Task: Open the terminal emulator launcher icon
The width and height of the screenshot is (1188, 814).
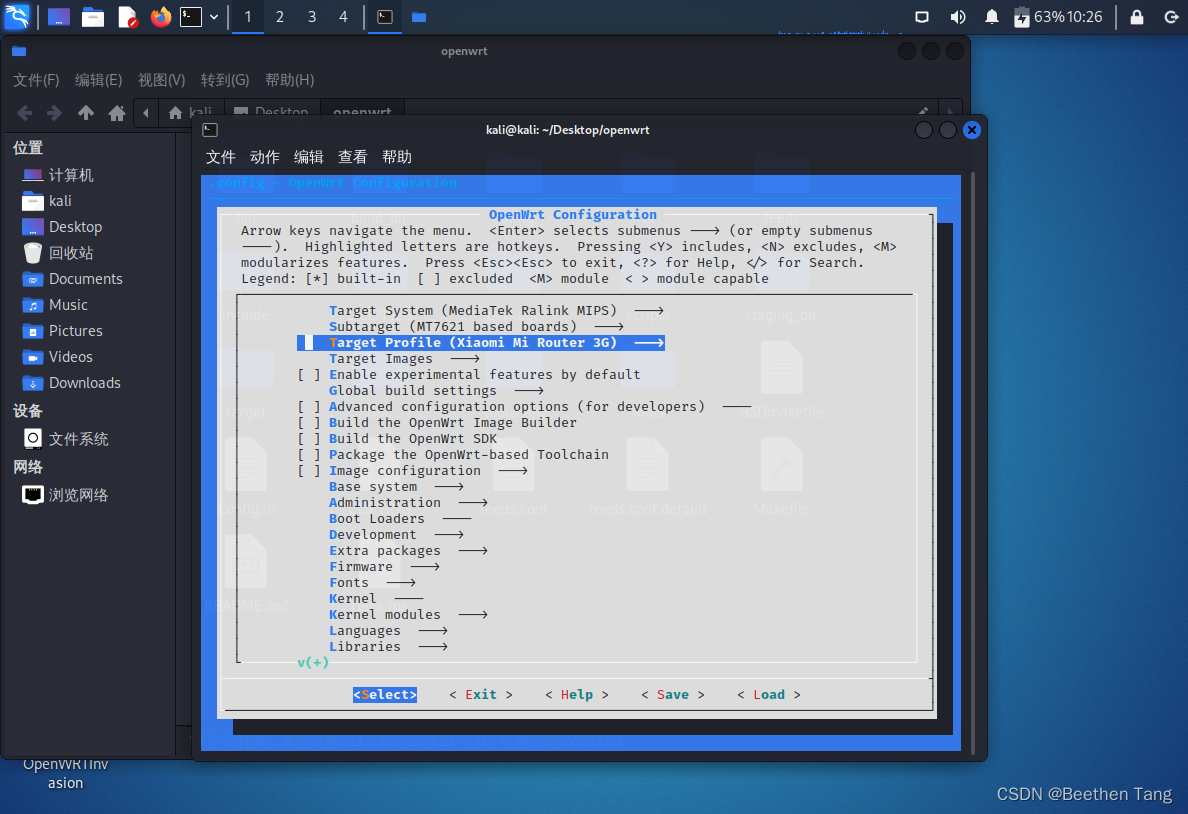Action: (x=191, y=17)
